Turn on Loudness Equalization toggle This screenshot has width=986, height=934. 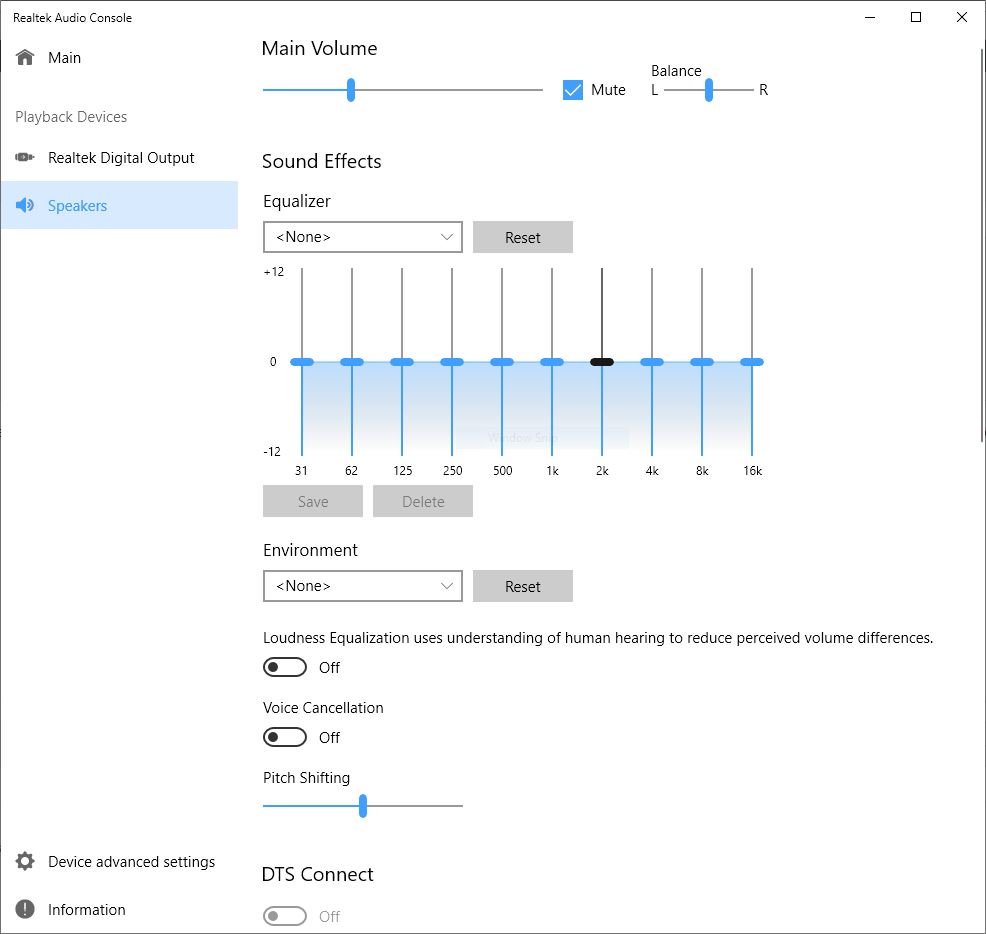click(x=285, y=667)
